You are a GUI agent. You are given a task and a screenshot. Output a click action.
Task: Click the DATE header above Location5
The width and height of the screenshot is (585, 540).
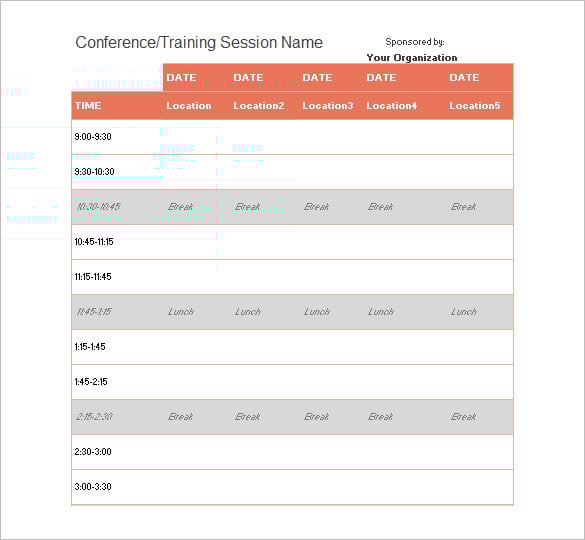click(464, 78)
